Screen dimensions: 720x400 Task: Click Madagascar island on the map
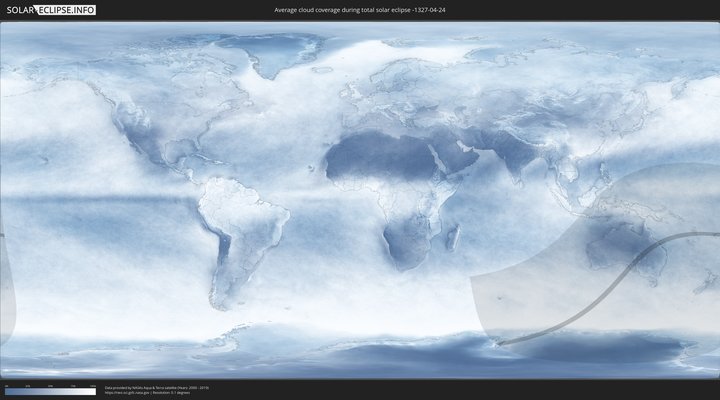tap(453, 238)
